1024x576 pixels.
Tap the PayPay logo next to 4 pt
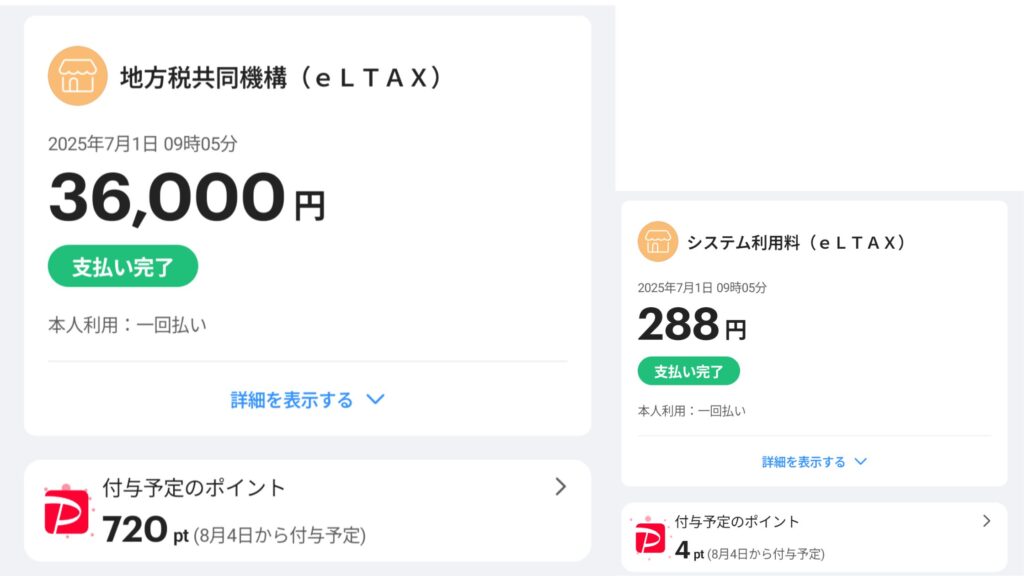[x=650, y=537]
